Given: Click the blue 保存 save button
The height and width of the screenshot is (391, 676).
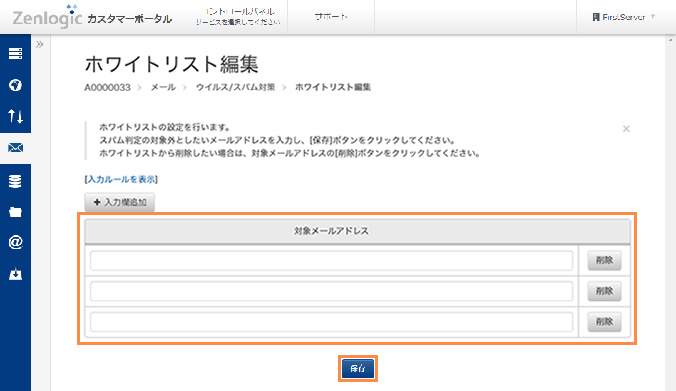Looking at the screenshot, I should 358,369.
